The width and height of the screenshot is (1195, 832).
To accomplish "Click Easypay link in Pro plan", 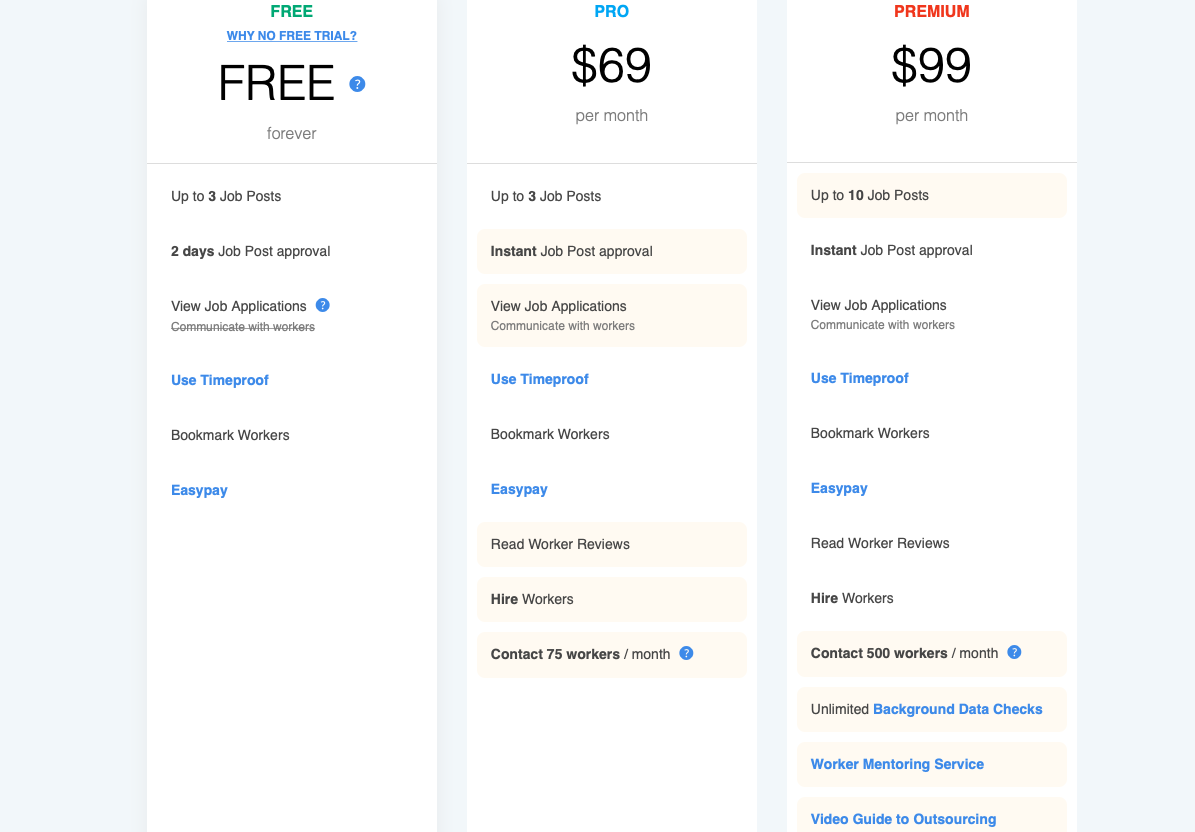I will (519, 489).
